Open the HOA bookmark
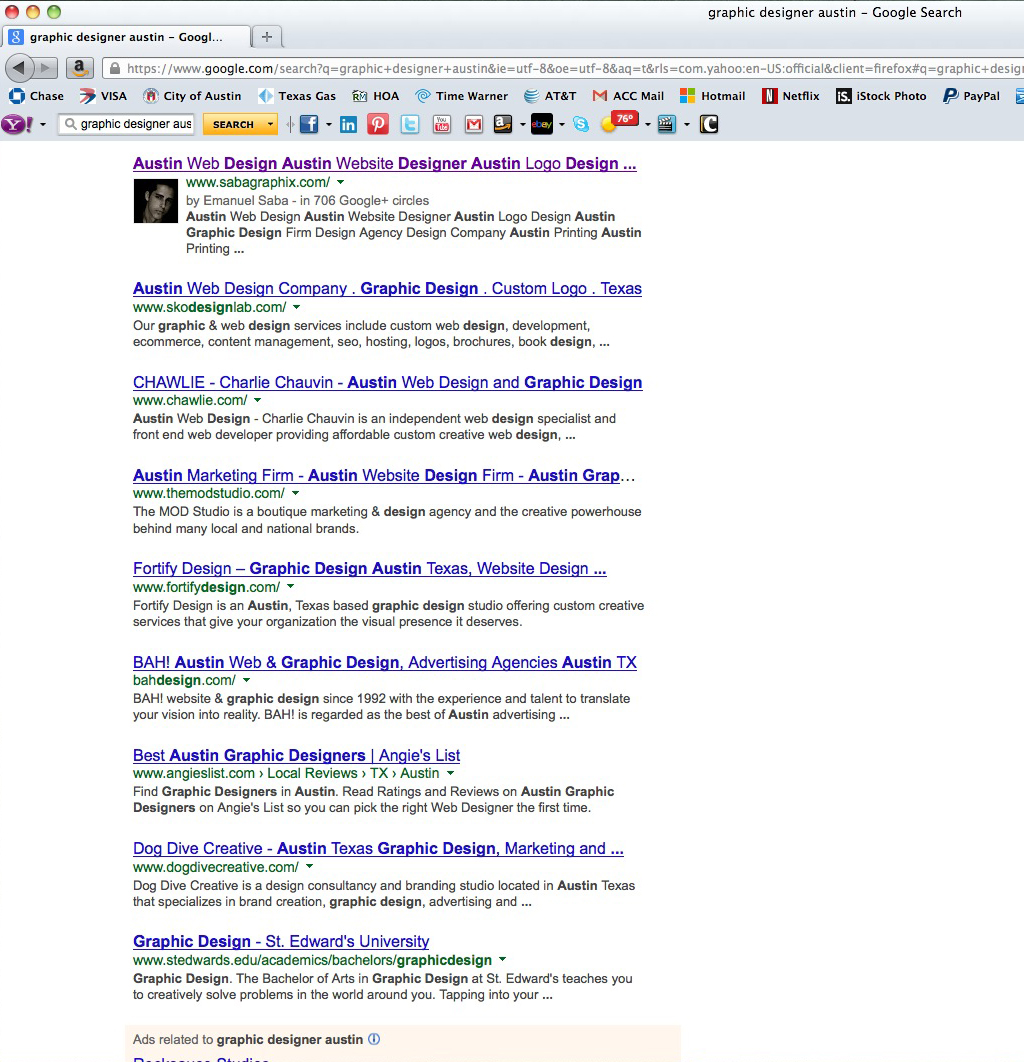The image size is (1024, 1062). 375,96
